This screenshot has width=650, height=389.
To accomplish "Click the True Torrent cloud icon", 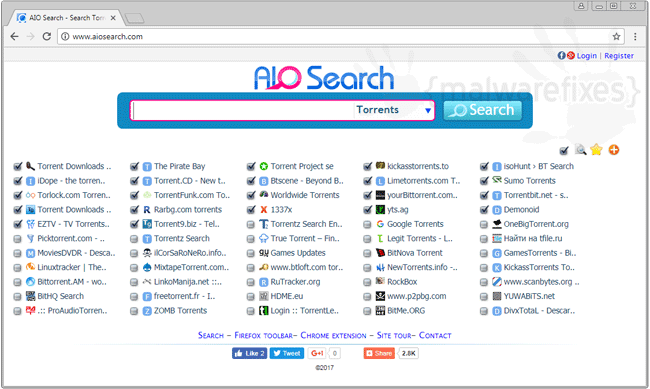I will tap(264, 238).
